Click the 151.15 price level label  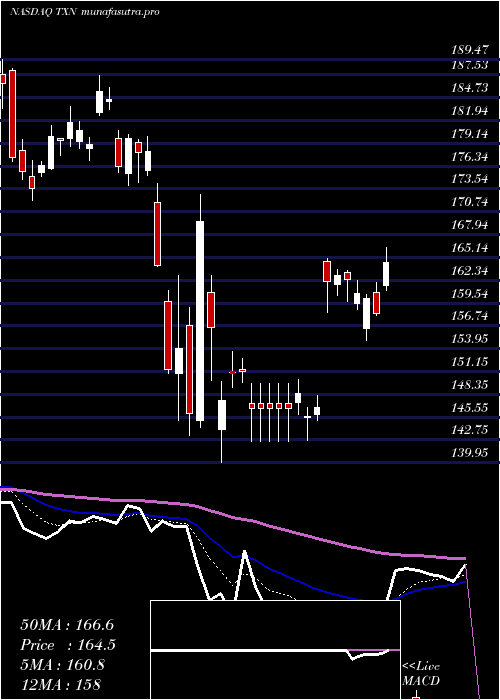(x=469, y=362)
